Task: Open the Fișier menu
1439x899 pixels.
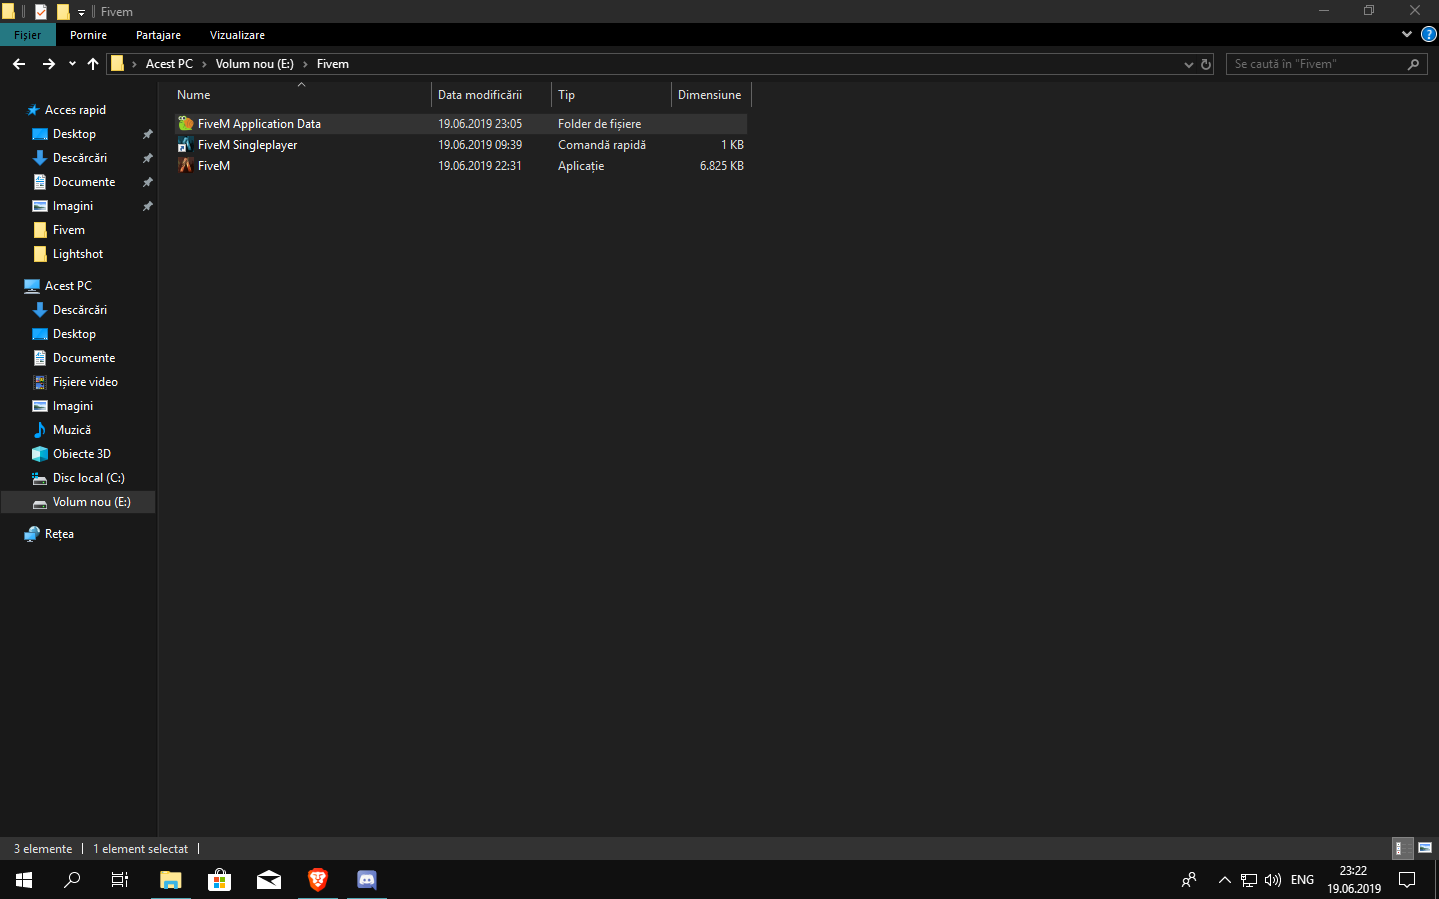Action: coord(27,35)
